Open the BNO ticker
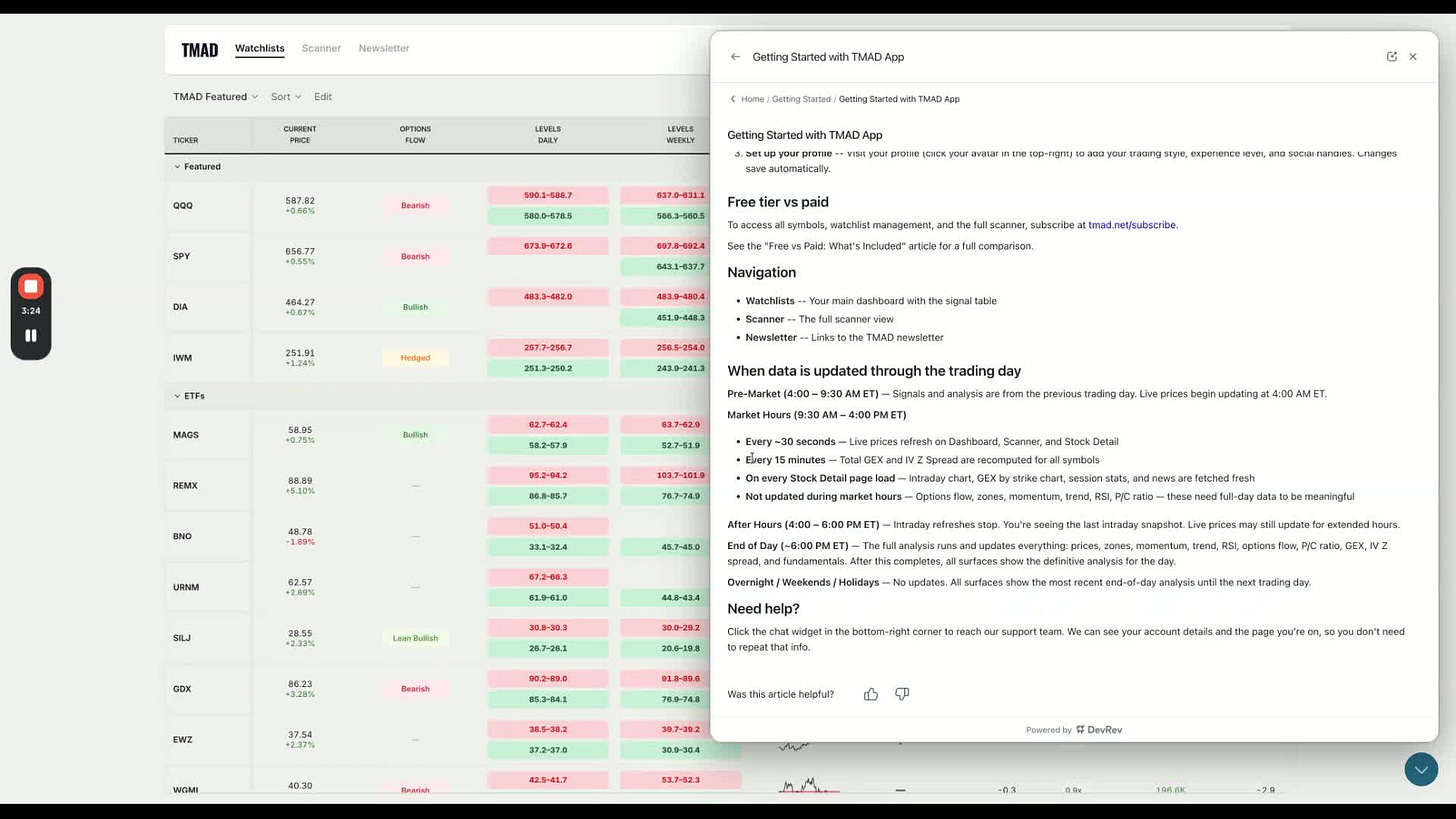The height and width of the screenshot is (819, 1456). (x=182, y=536)
